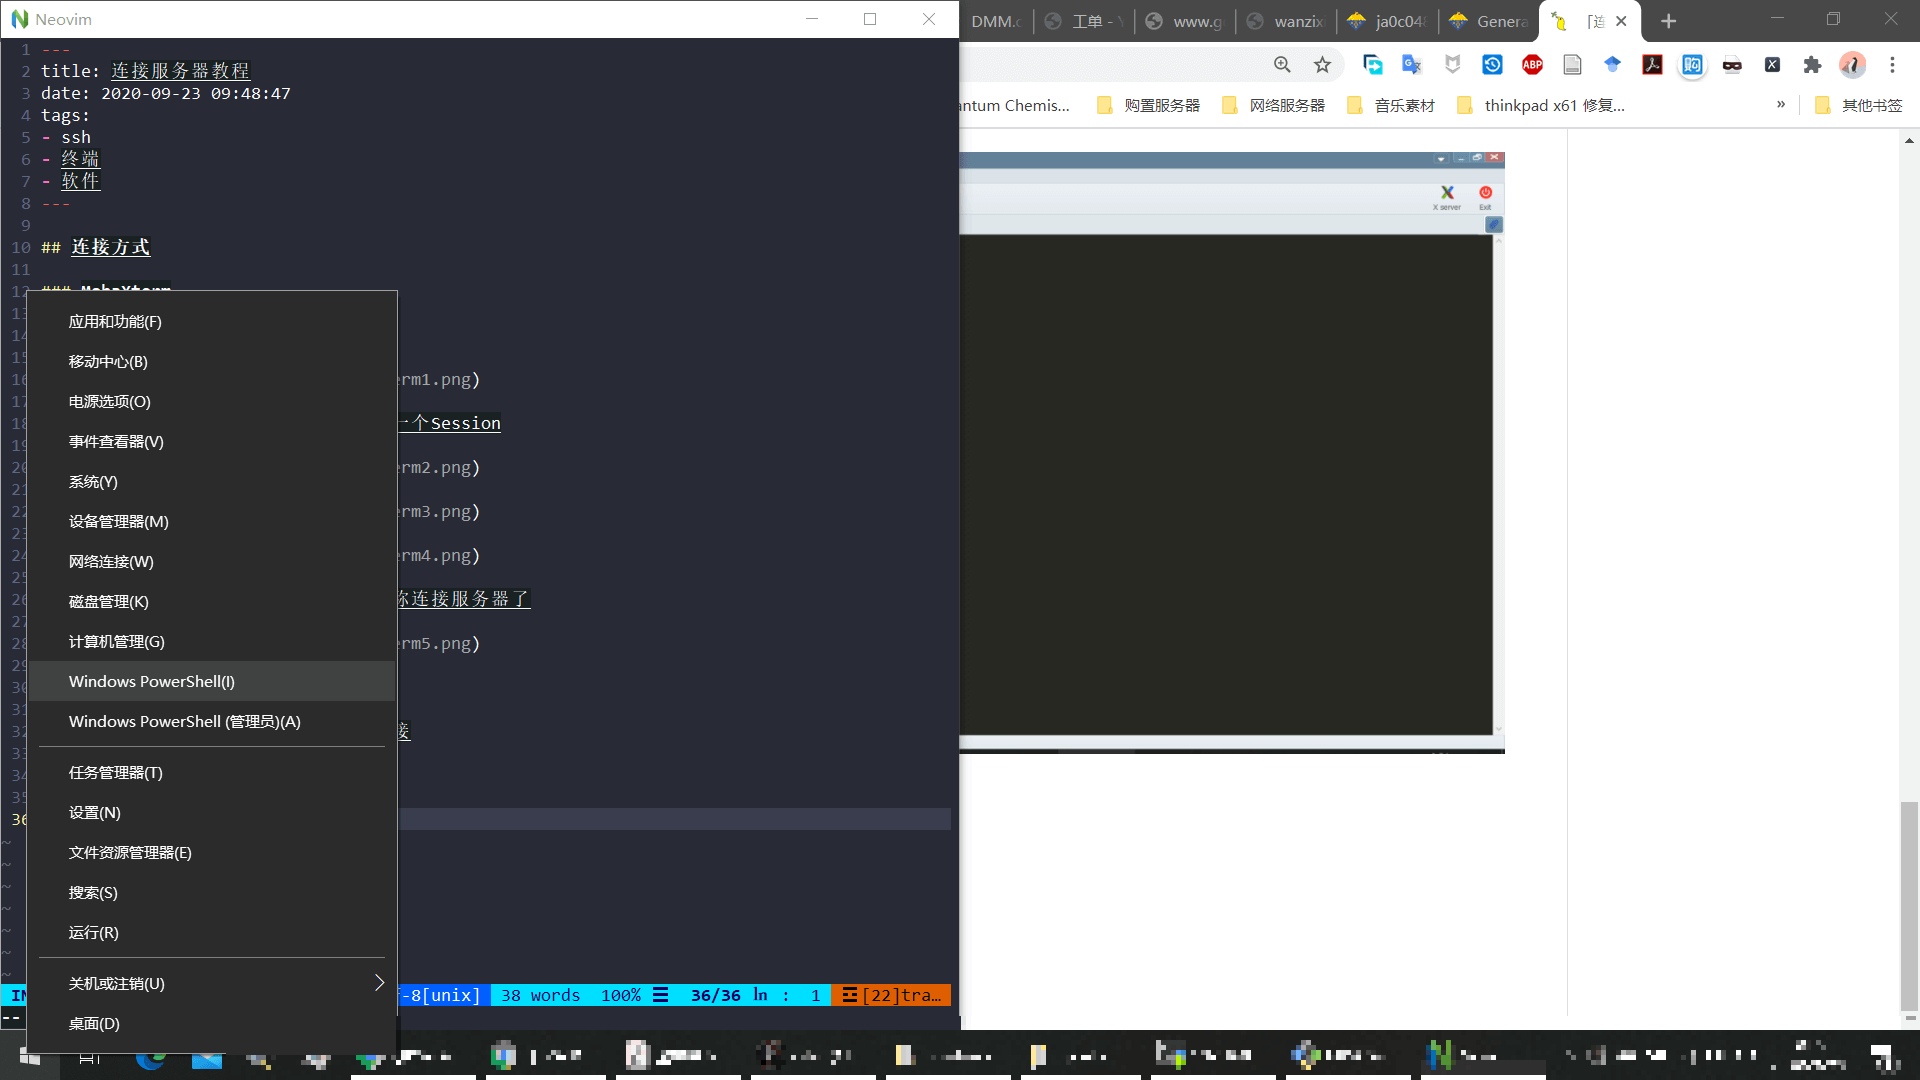Open 任务管理器(T) from the menu
This screenshot has width=1920, height=1080.
click(213, 772)
